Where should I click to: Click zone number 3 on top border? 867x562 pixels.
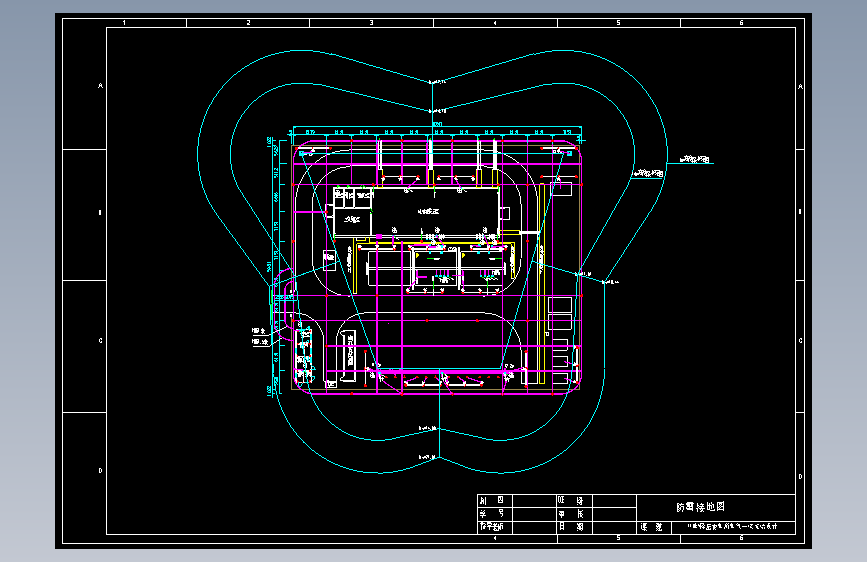click(372, 23)
